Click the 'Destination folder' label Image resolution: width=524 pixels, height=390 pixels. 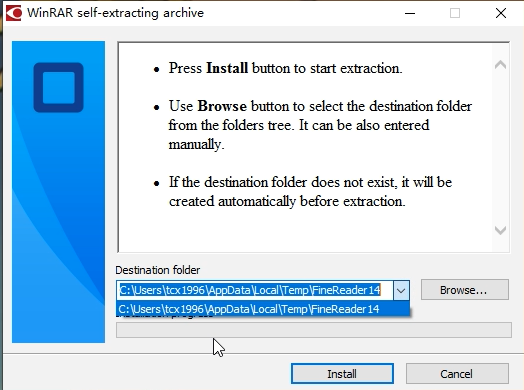click(158, 270)
